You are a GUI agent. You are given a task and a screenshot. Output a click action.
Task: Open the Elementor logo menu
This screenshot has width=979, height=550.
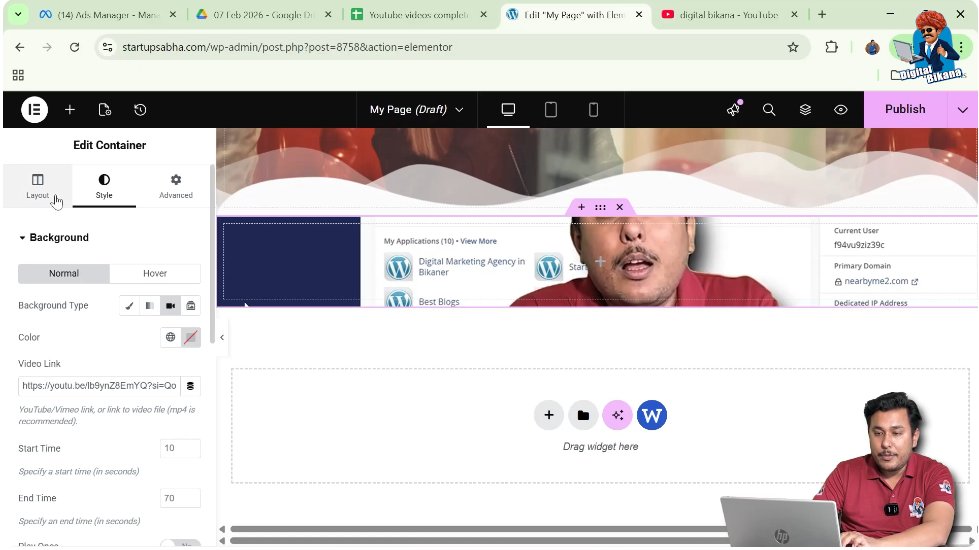34,110
